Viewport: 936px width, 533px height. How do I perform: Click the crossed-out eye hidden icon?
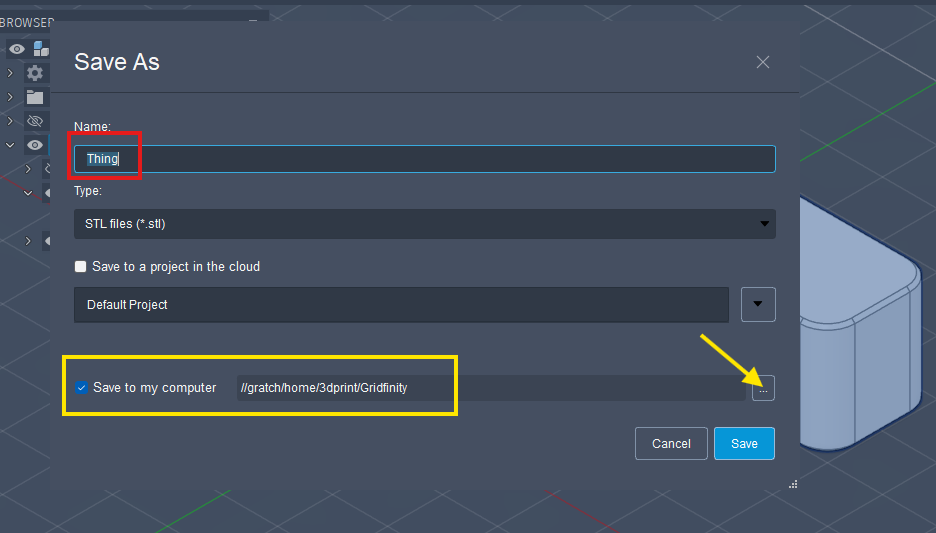[36, 121]
